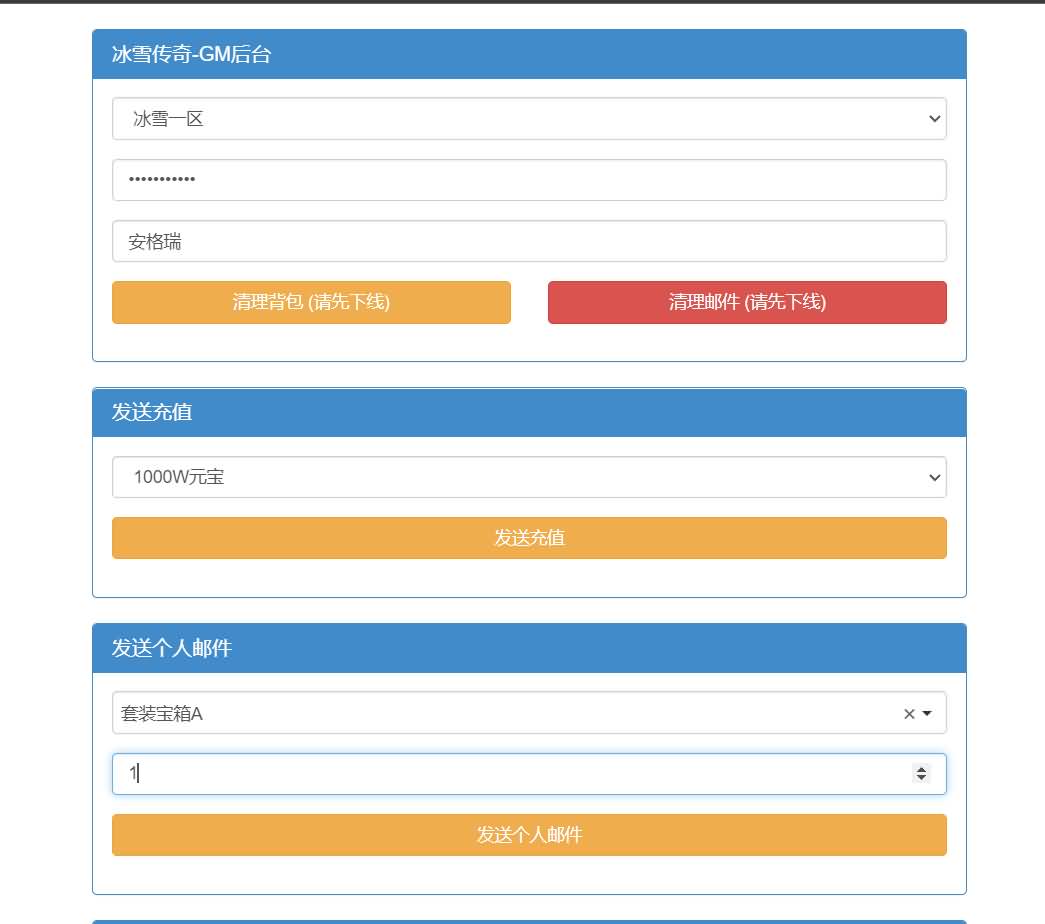1045x924 pixels.
Task: Click the orange 发送充值 button
Action: click(x=528, y=538)
